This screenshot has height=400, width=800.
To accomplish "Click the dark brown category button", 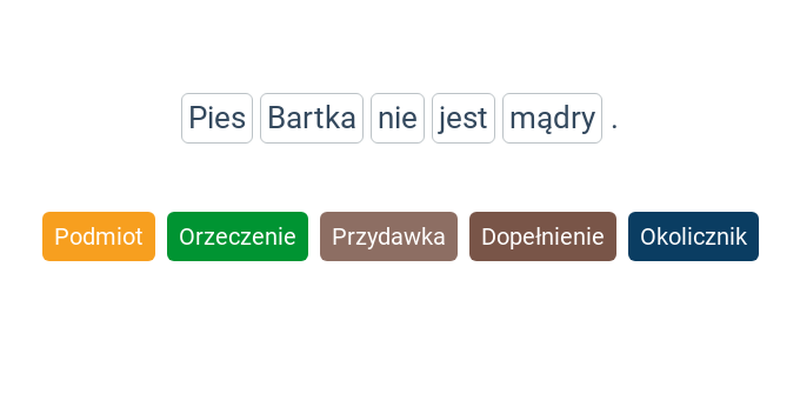I will click(543, 236).
